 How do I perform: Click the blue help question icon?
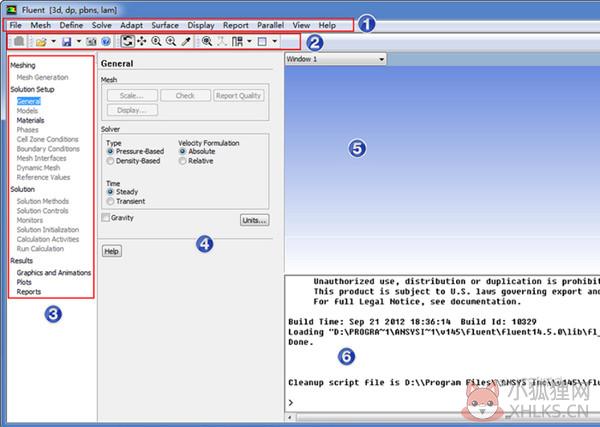[106, 41]
